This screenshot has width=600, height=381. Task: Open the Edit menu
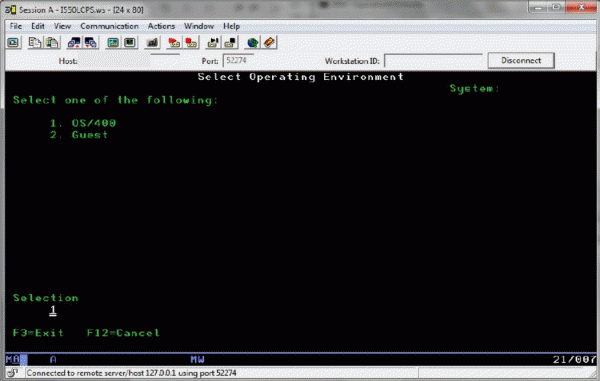click(38, 26)
